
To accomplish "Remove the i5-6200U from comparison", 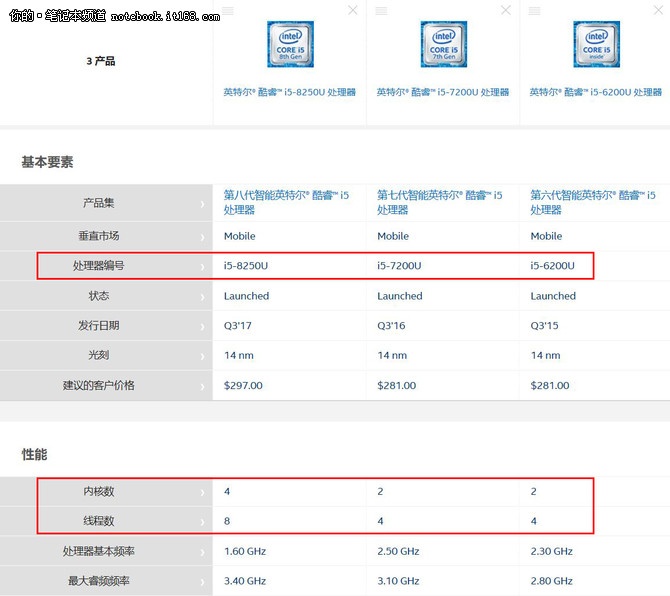I will coord(658,10).
